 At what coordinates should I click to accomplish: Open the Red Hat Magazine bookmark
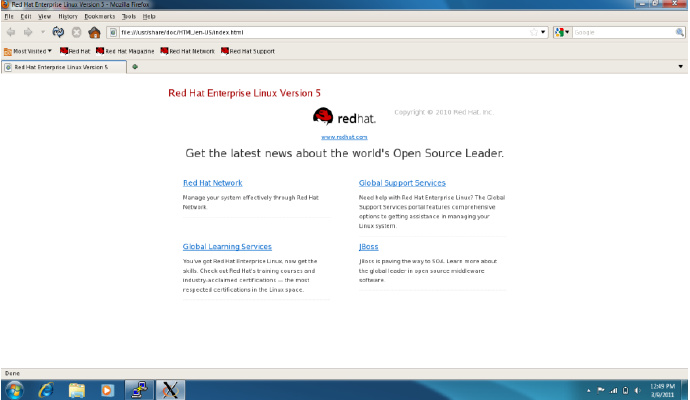(x=125, y=51)
